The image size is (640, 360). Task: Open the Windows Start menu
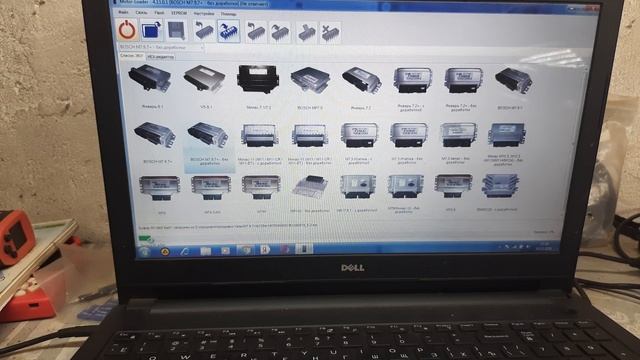144,251
